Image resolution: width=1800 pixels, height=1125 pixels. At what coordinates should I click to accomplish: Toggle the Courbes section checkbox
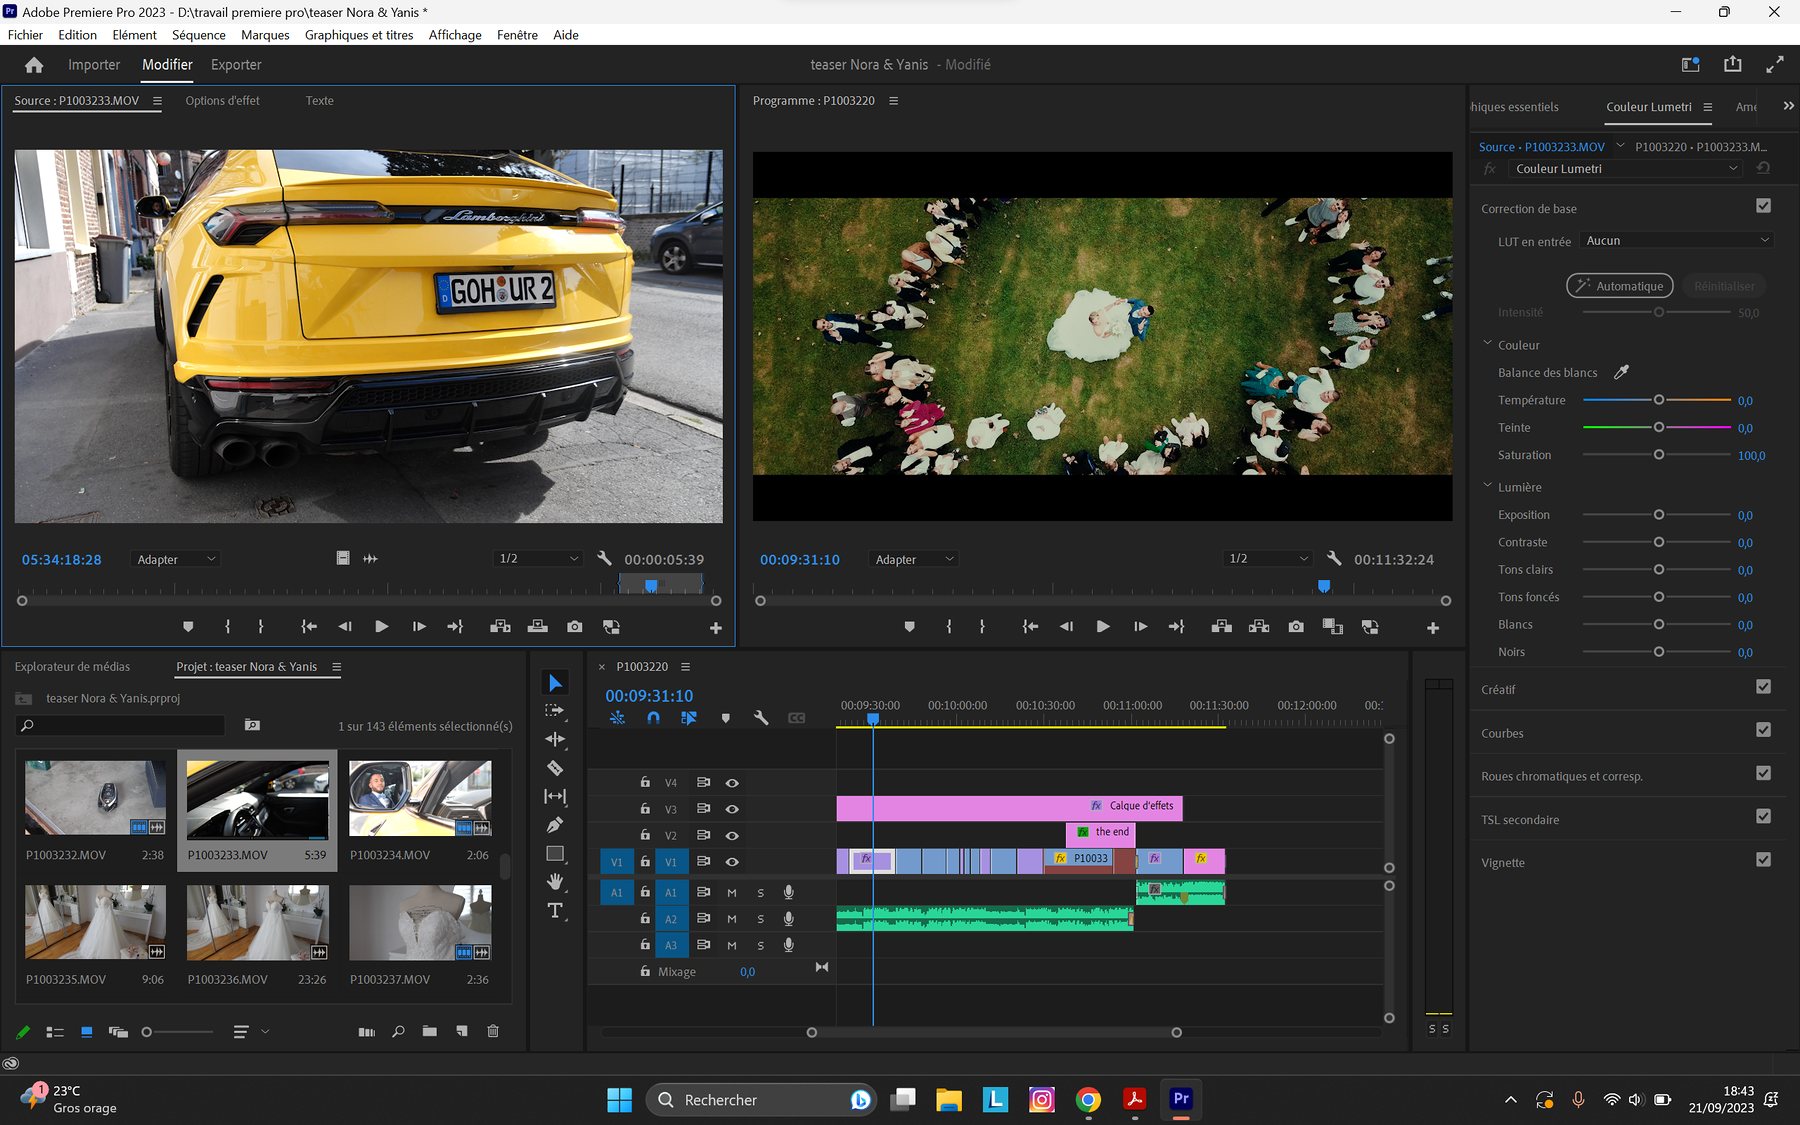(x=1763, y=730)
